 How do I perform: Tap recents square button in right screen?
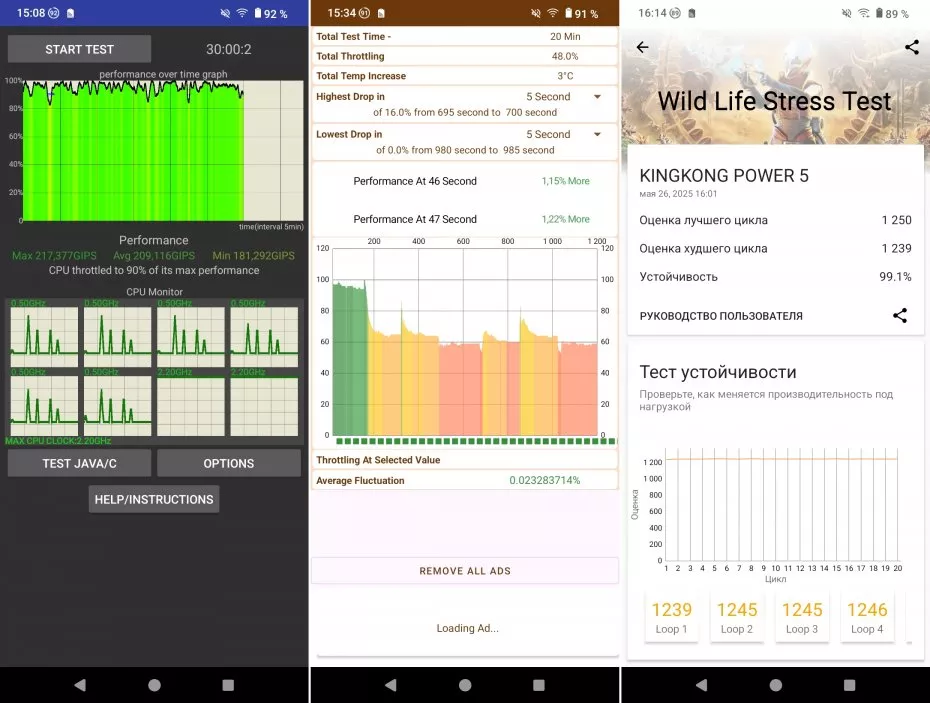click(x=849, y=685)
